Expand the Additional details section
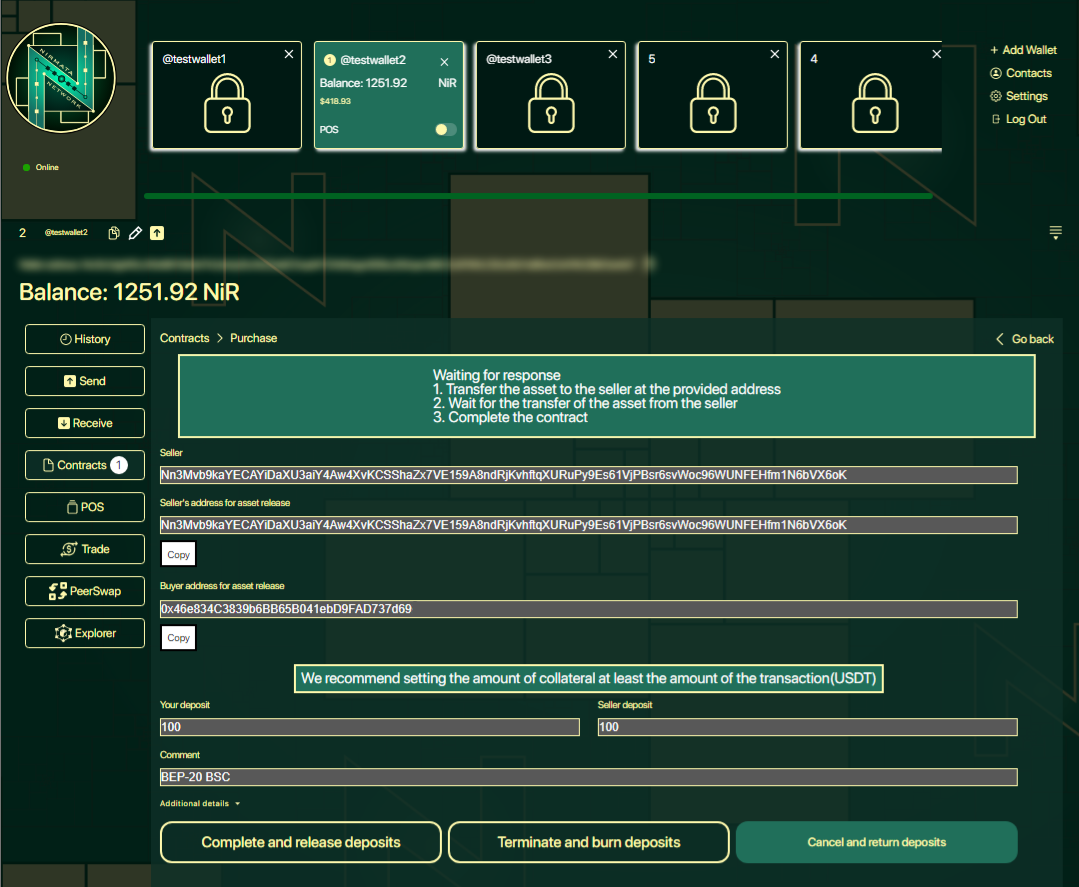Screen dimensions: 1079x887 coord(200,804)
